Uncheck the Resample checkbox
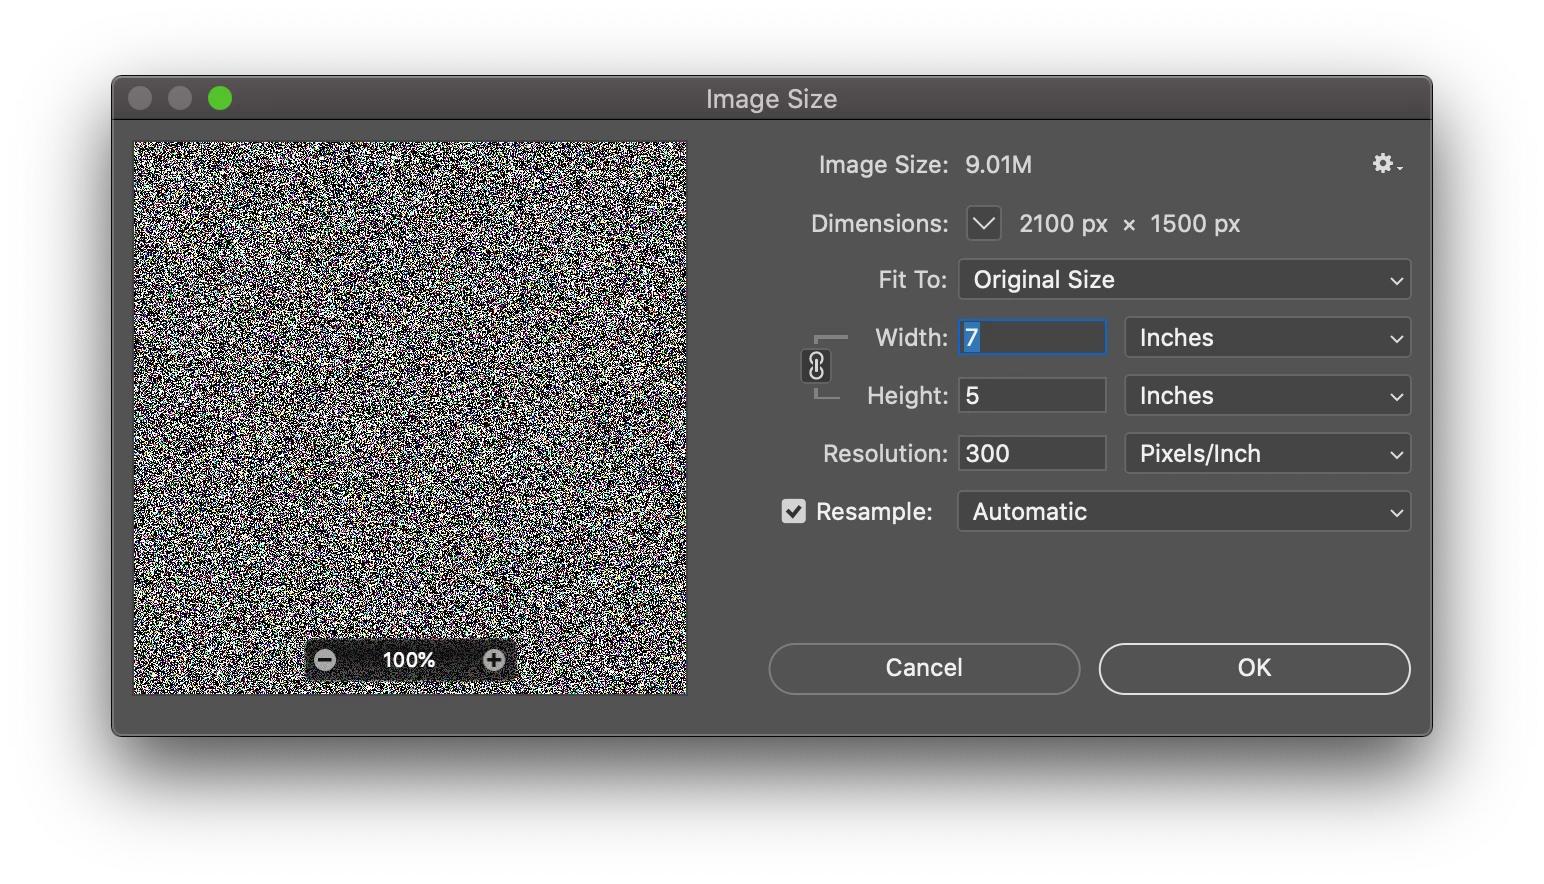 pyautogui.click(x=794, y=512)
